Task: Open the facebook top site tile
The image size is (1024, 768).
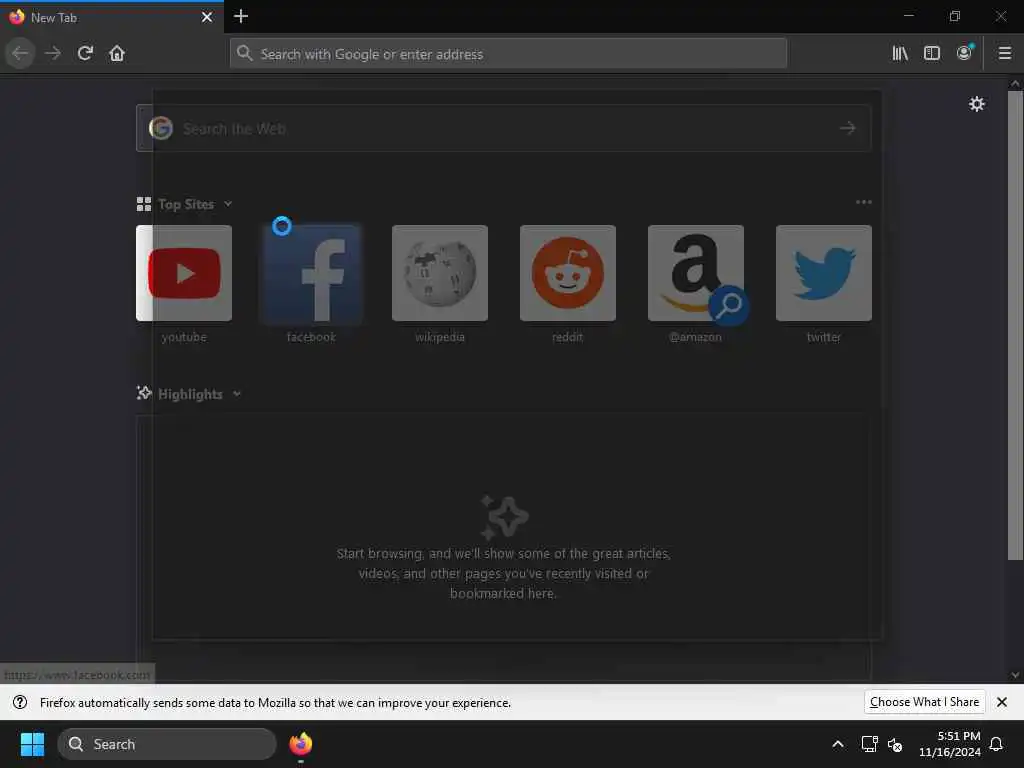Action: (x=312, y=273)
